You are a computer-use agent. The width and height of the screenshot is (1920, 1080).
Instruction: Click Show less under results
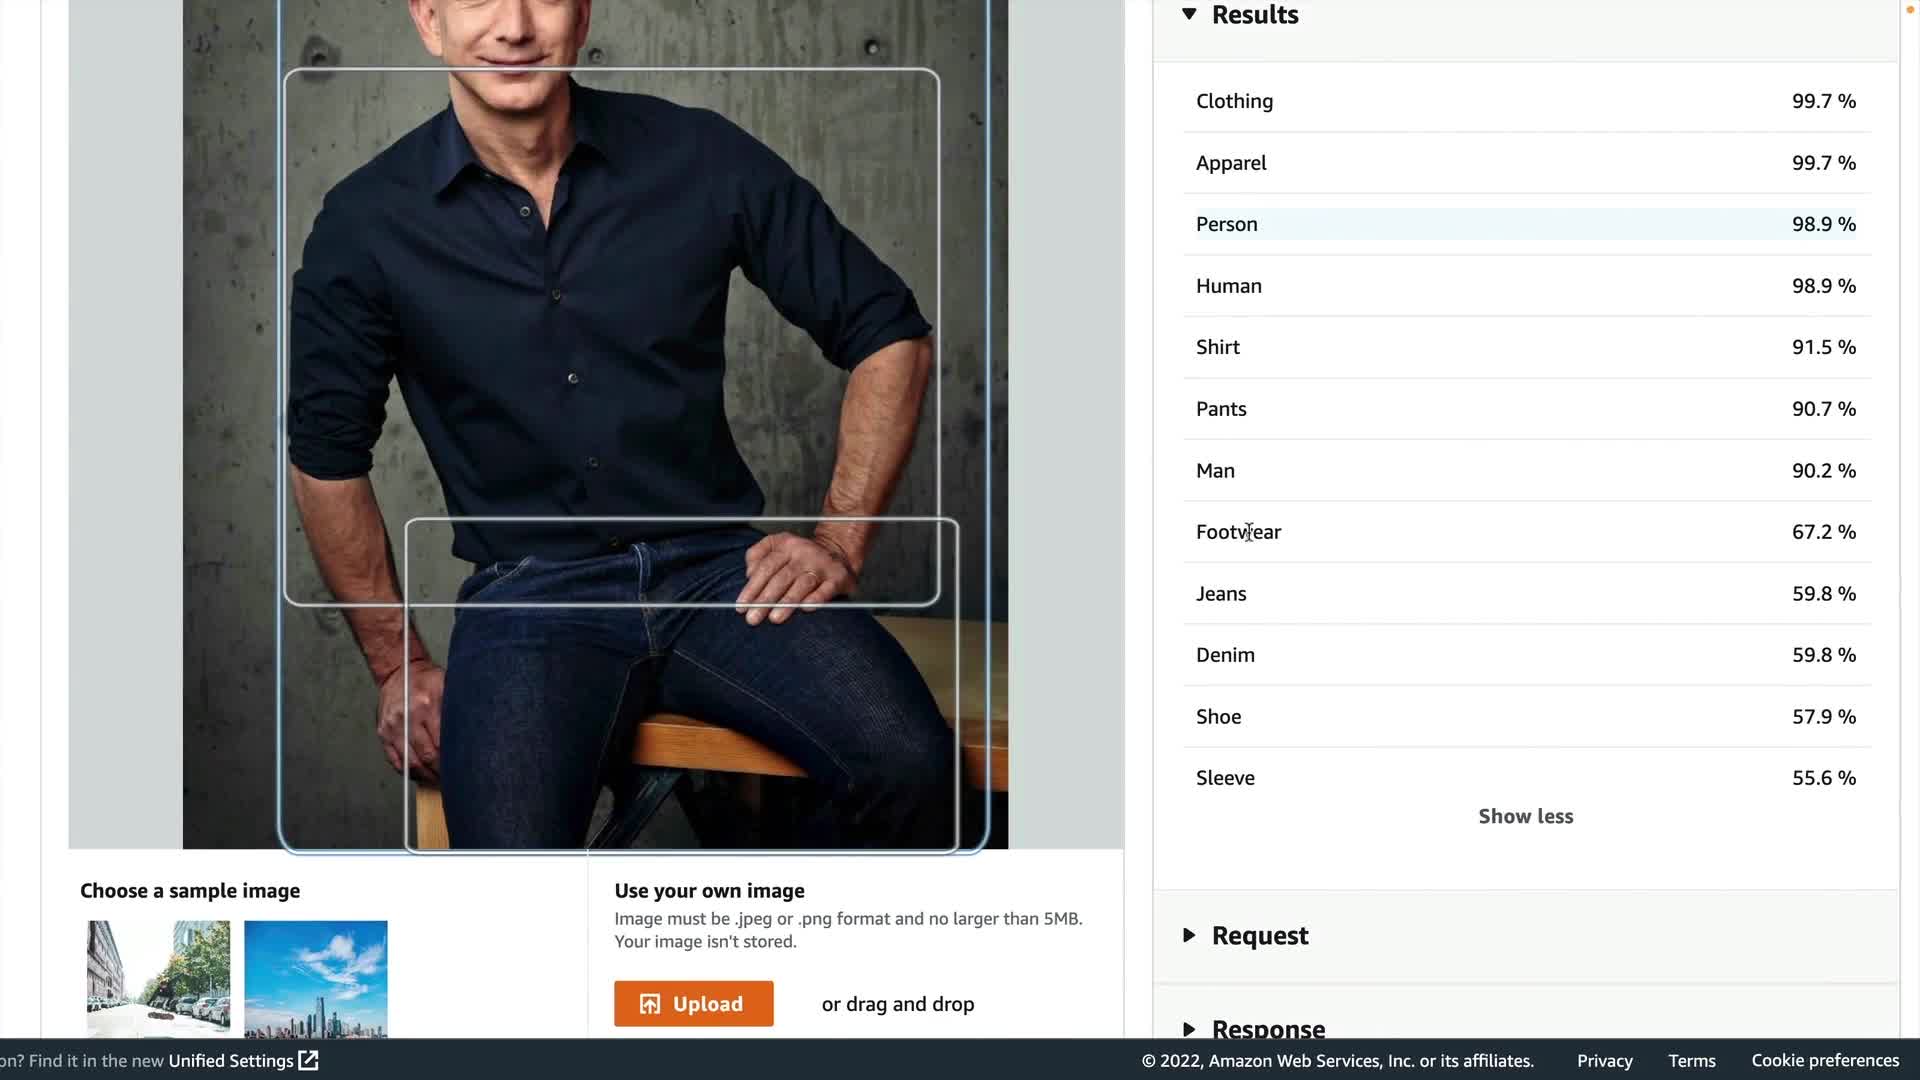(x=1525, y=816)
